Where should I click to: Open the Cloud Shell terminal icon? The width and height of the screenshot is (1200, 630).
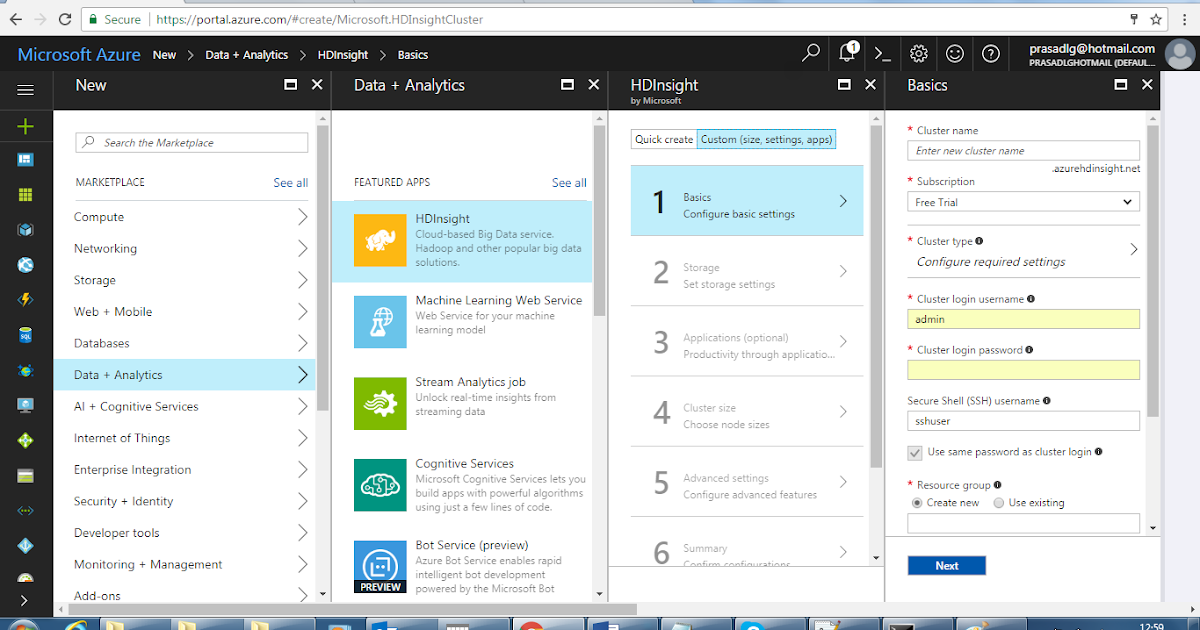click(882, 54)
